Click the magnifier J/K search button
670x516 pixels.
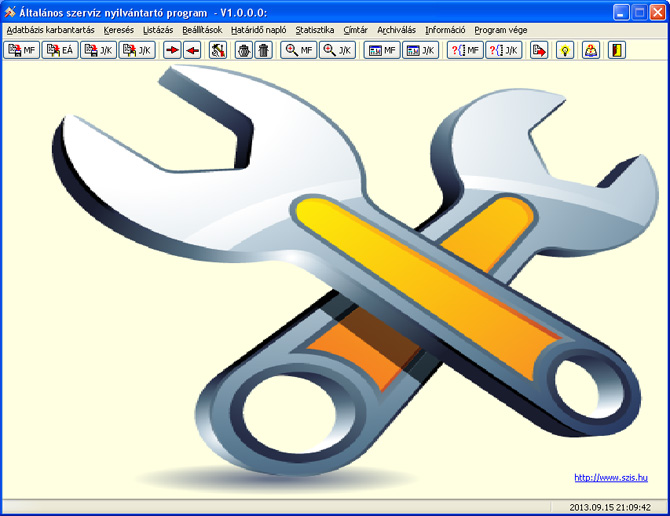point(338,50)
